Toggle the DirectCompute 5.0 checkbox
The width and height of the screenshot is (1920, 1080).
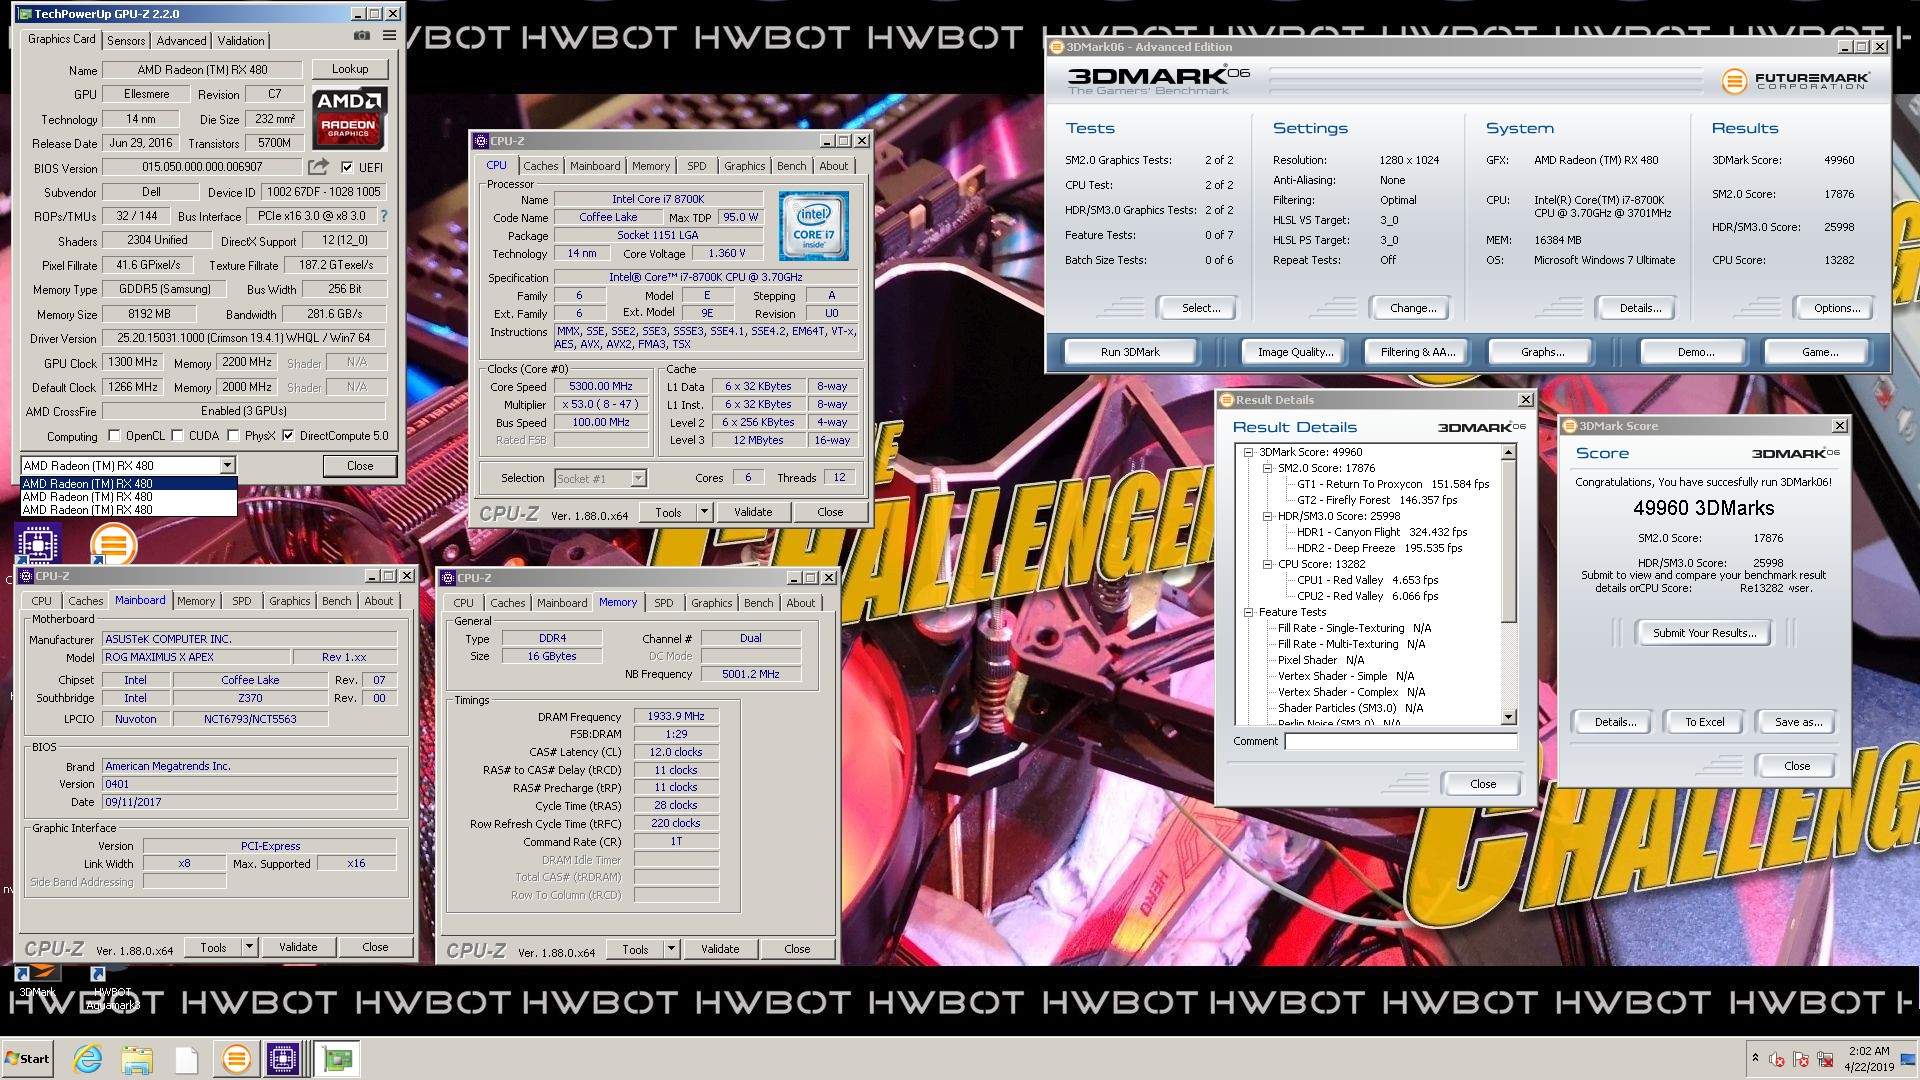288,435
